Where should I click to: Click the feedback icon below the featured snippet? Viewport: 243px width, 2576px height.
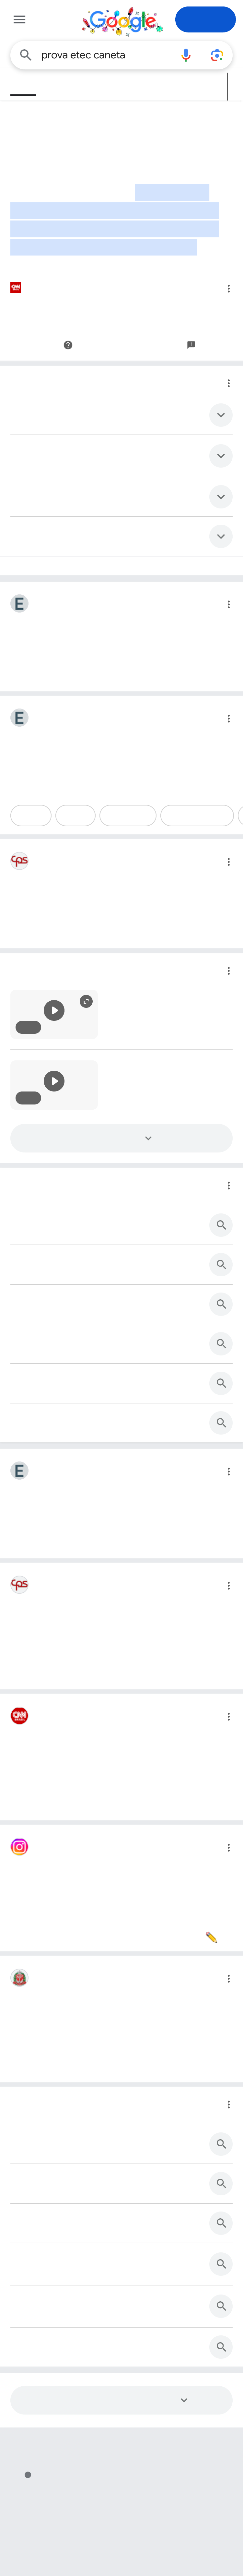pyautogui.click(x=191, y=345)
